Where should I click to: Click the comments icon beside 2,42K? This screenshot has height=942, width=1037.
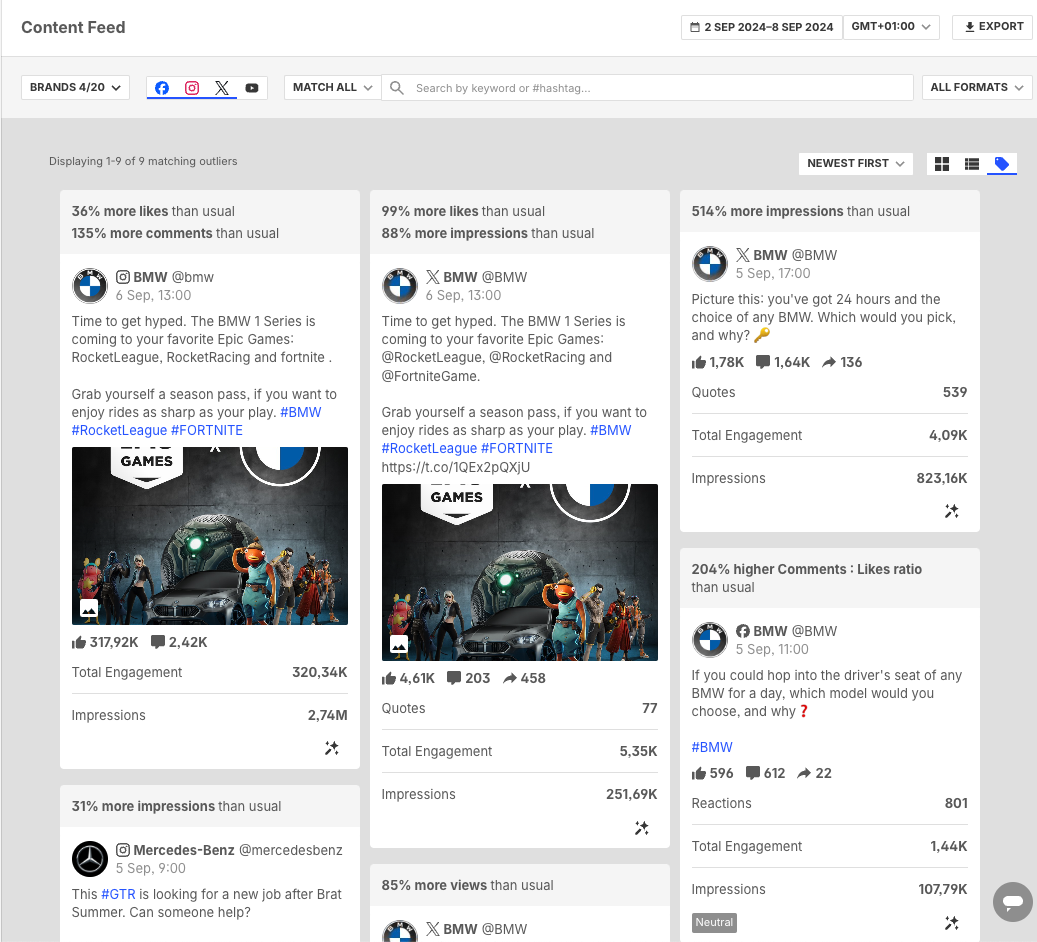(x=157, y=642)
